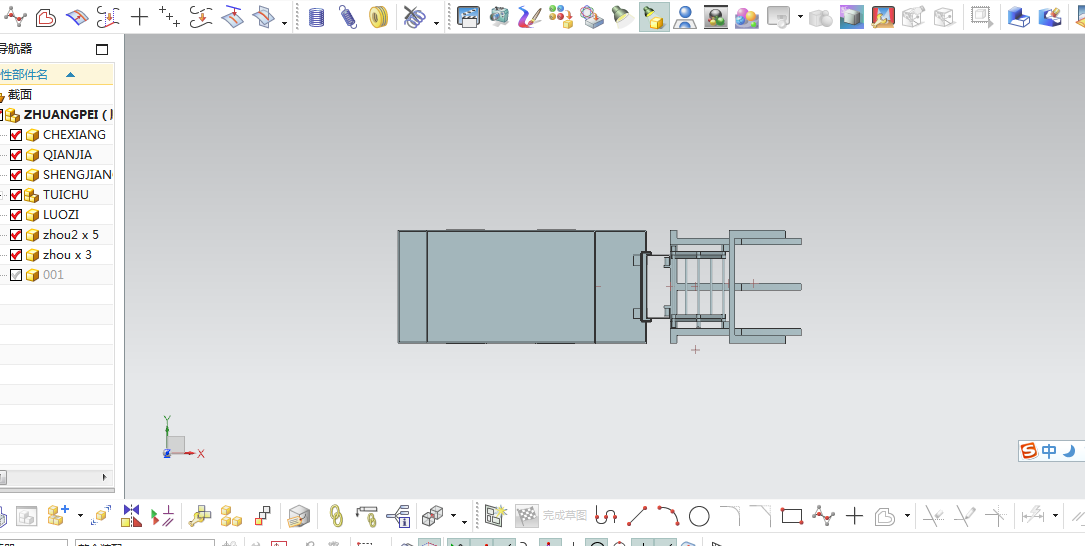
Task: Click the delete spring icon
Action: [414, 17]
